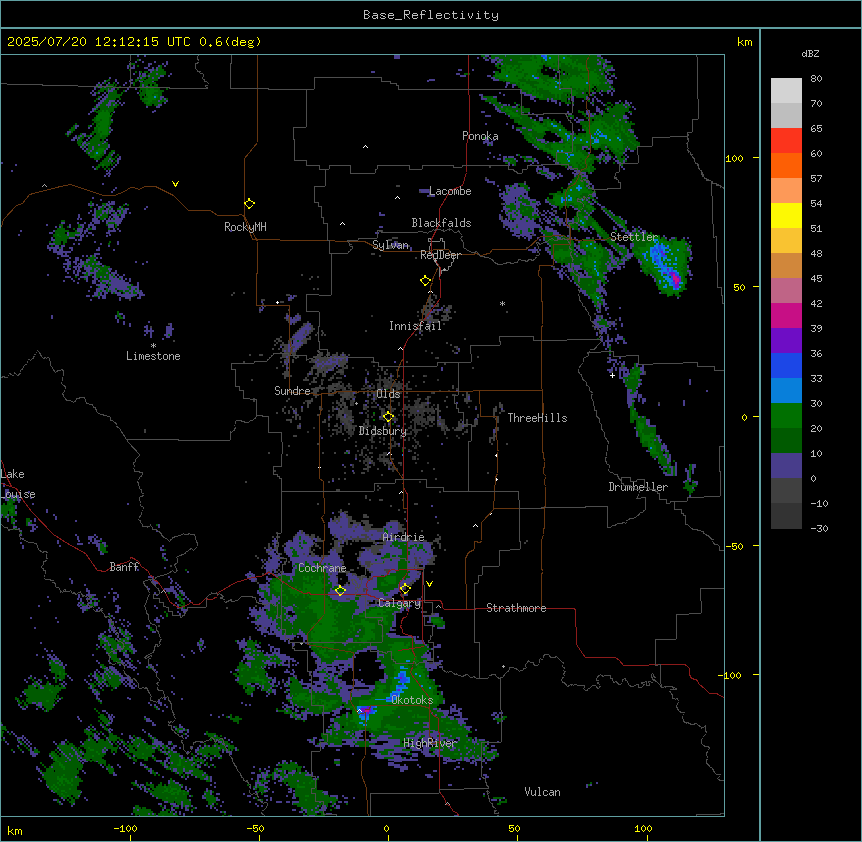
Task: Select the Drumheller label
Action: (x=638, y=487)
